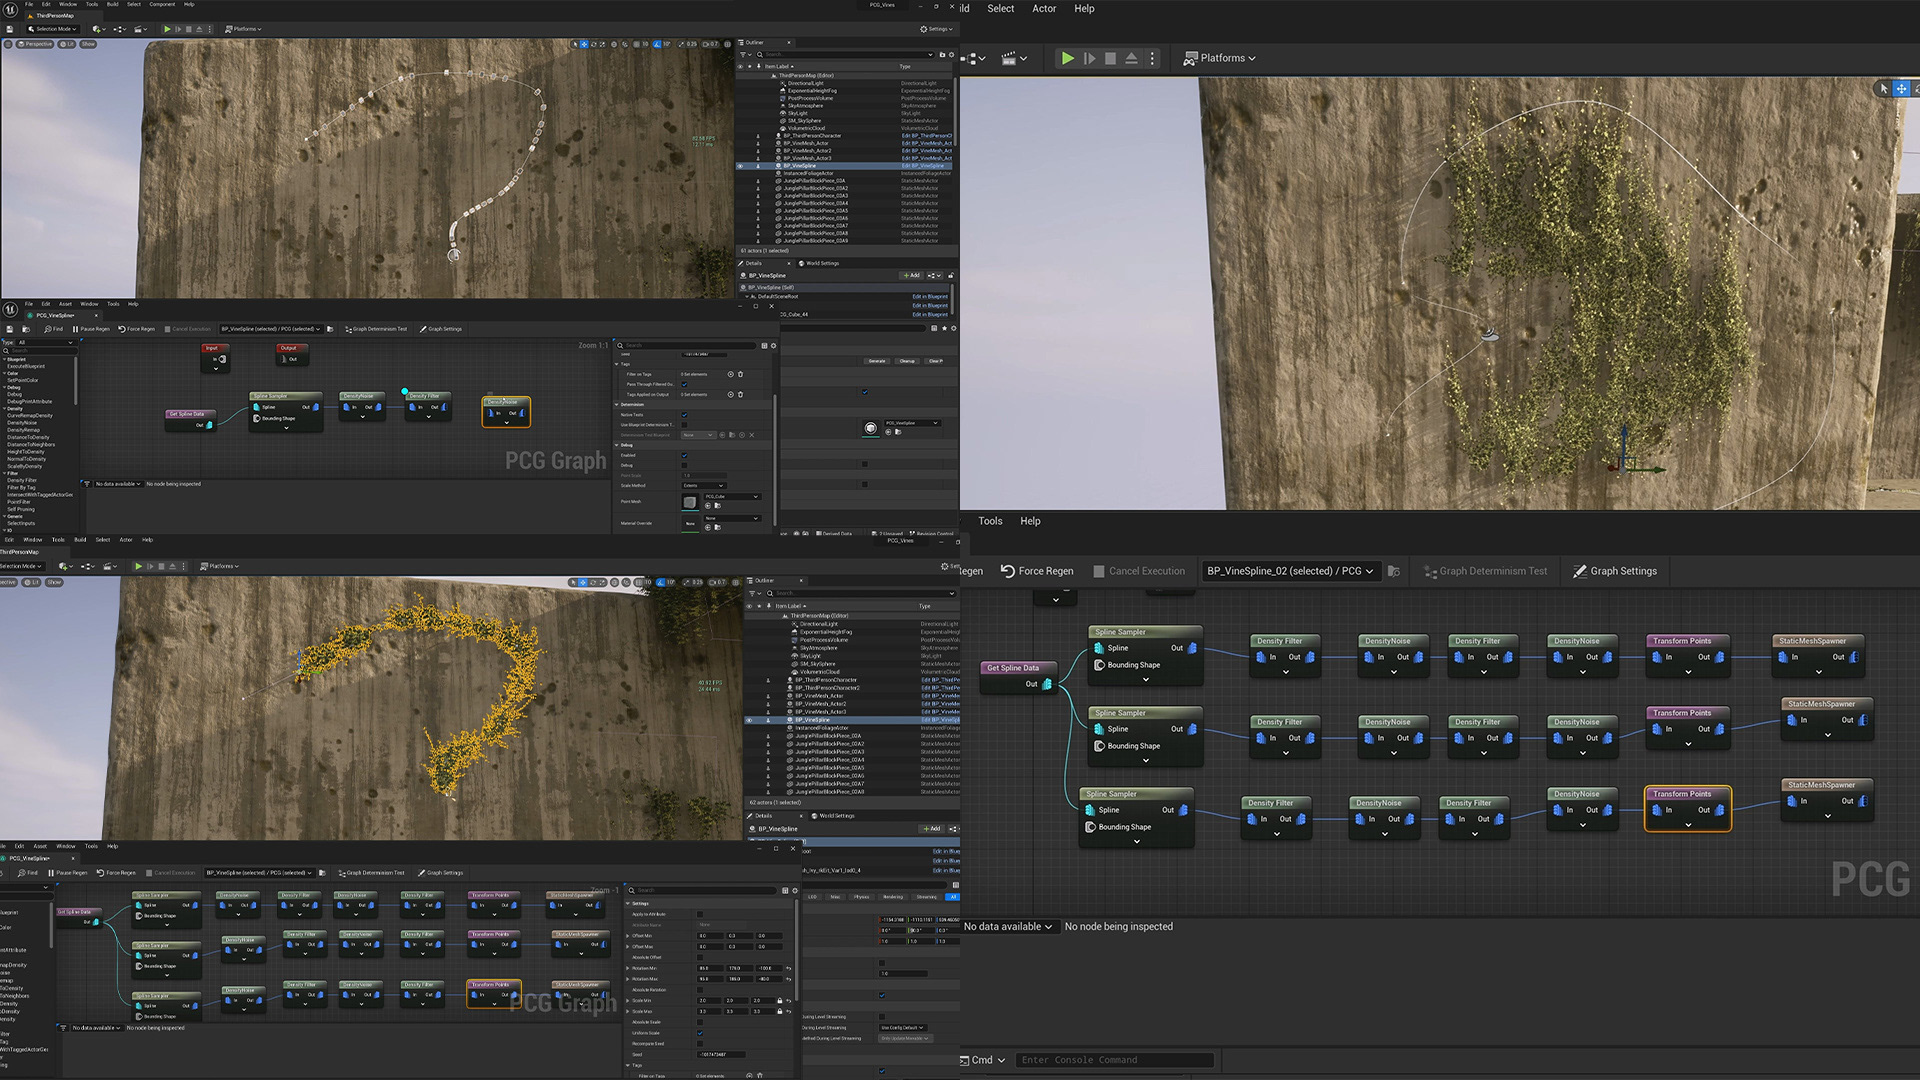Click the select-mode arrow icon in the large viewport
The height and width of the screenshot is (1080, 1920).
tap(1884, 89)
